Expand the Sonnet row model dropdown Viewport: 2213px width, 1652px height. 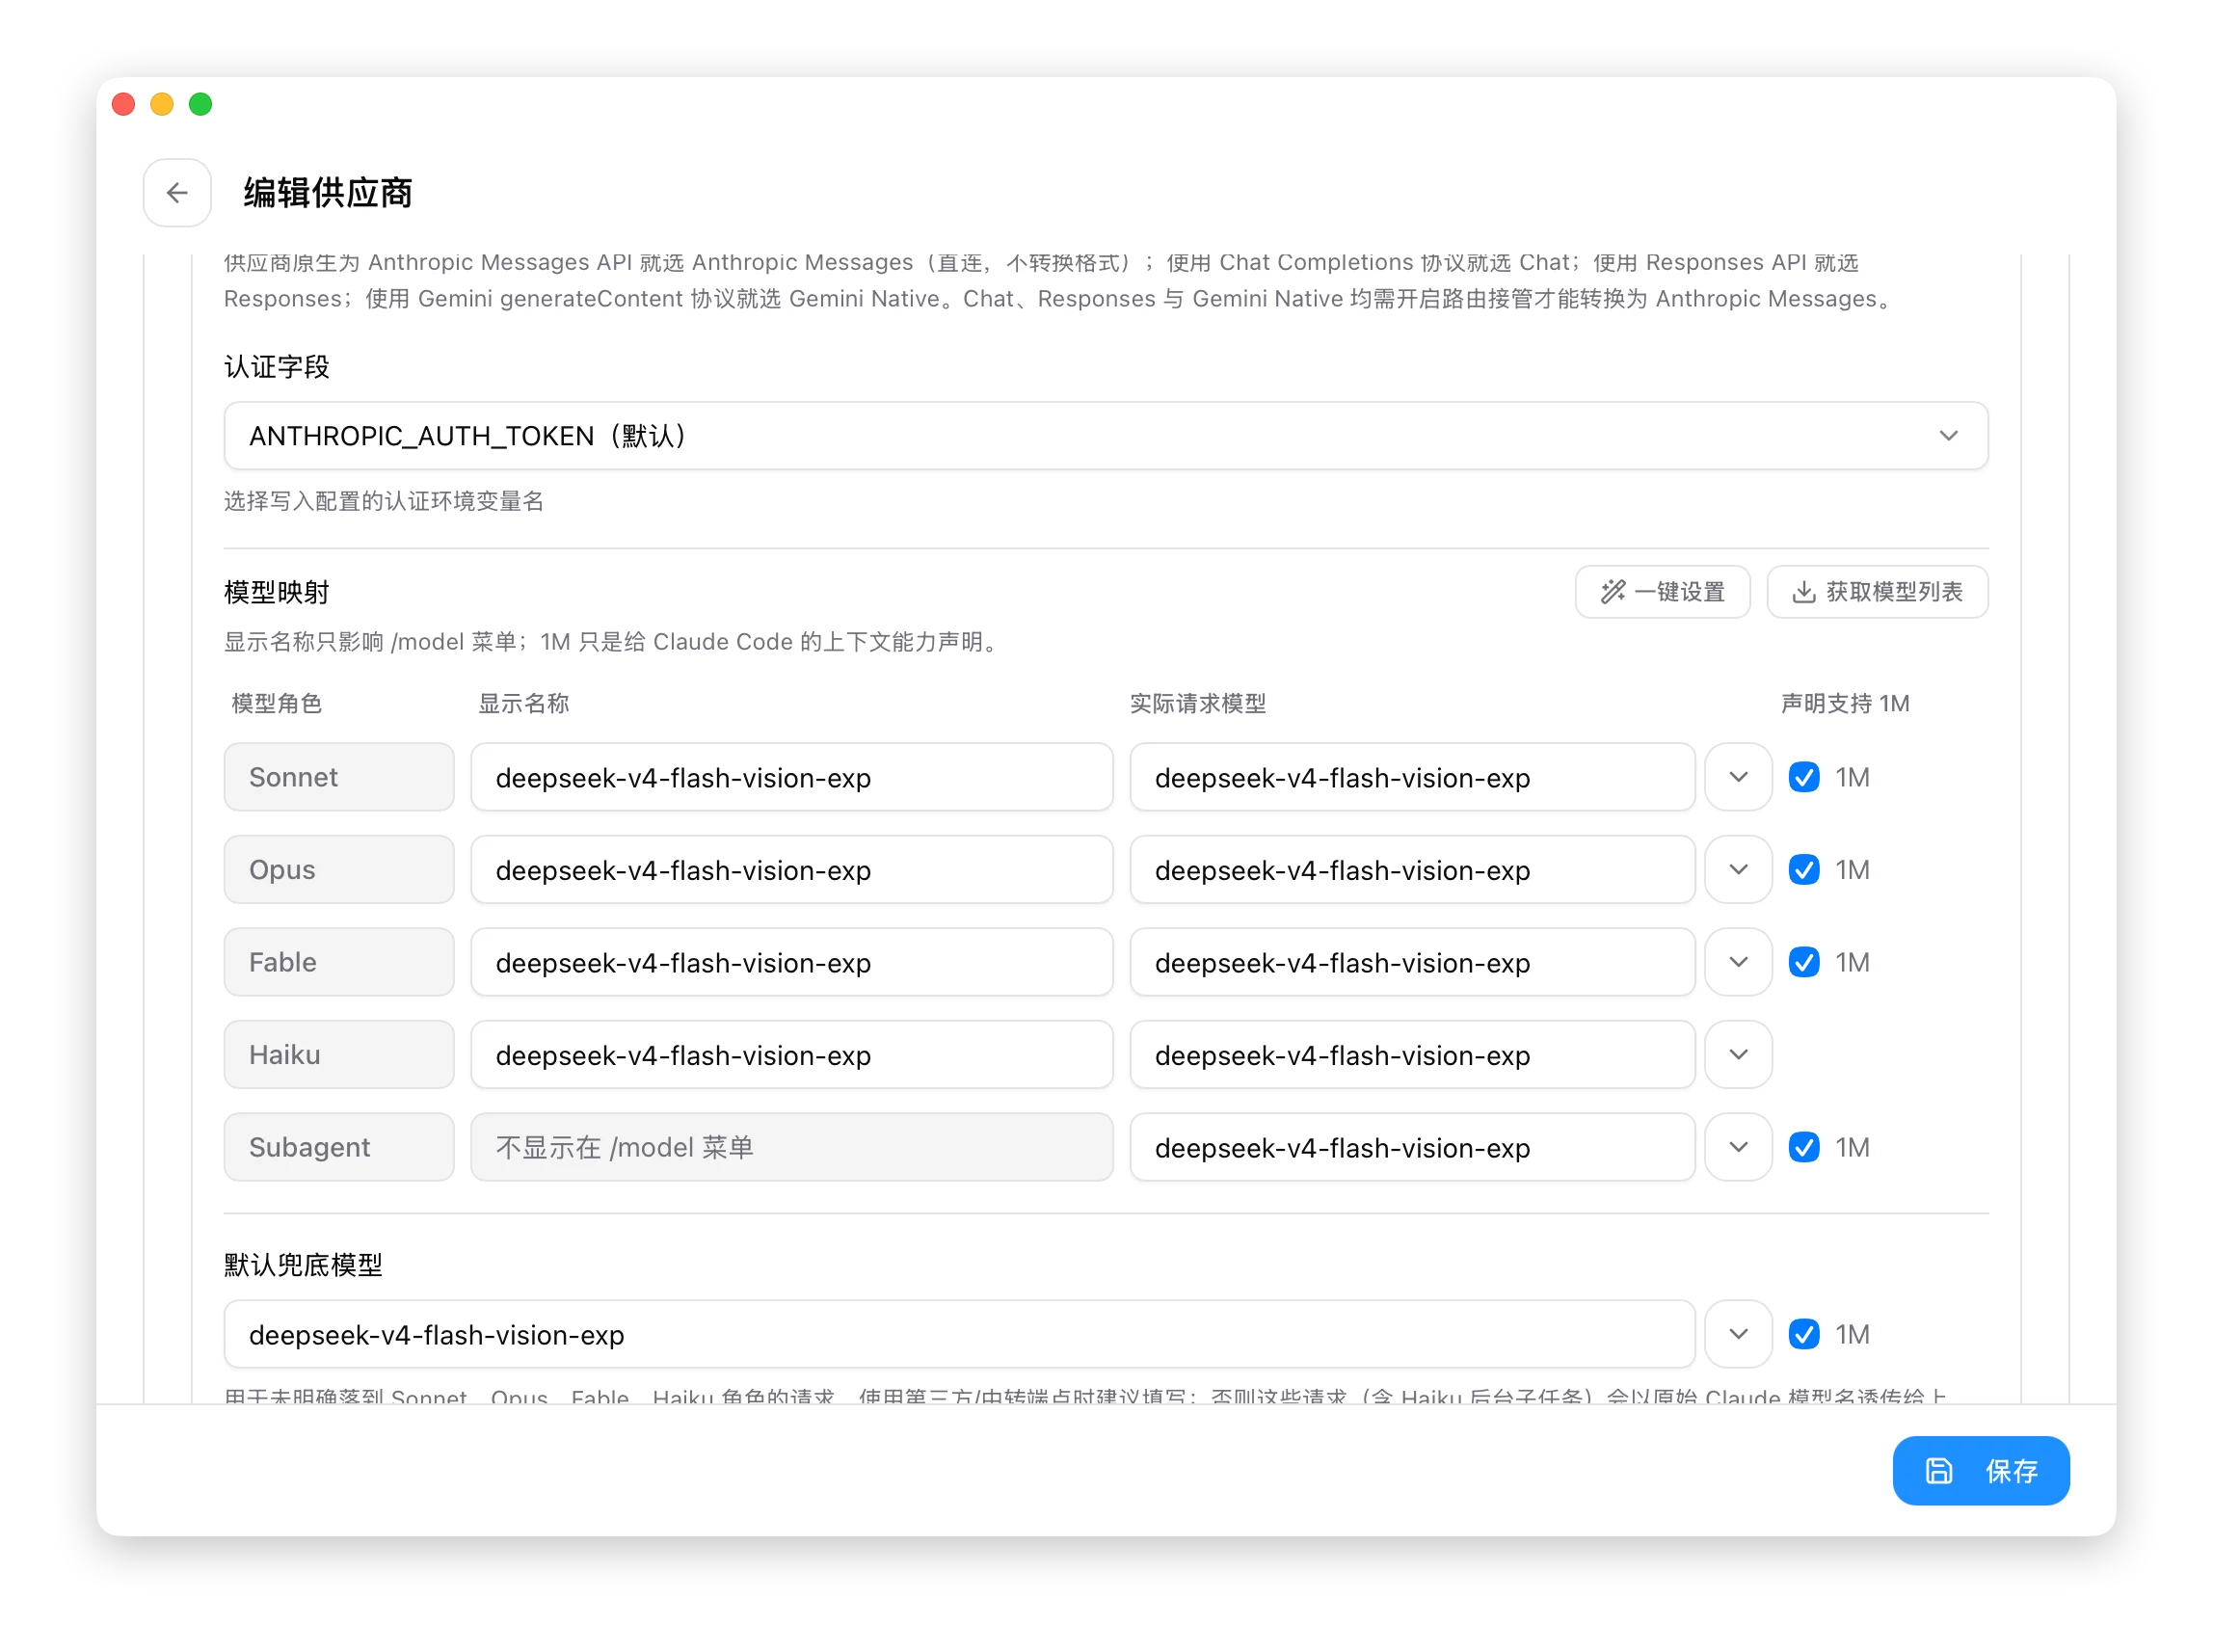(1738, 777)
